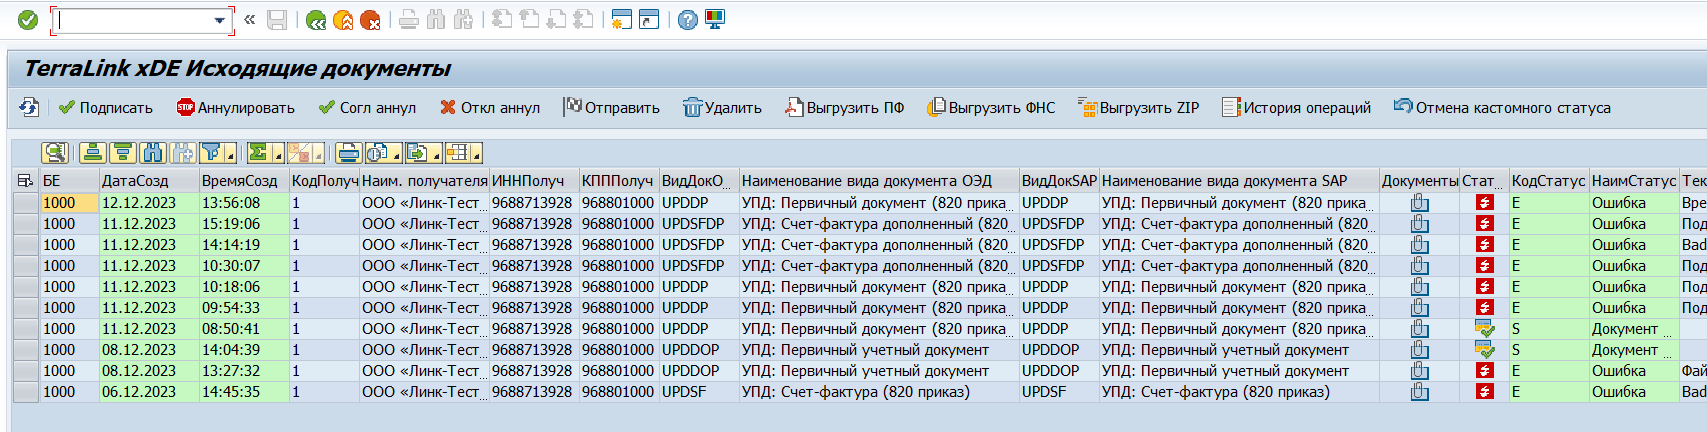Click the Find binoculars icon in grid toolbar
This screenshot has height=432, width=1707.
(x=152, y=153)
